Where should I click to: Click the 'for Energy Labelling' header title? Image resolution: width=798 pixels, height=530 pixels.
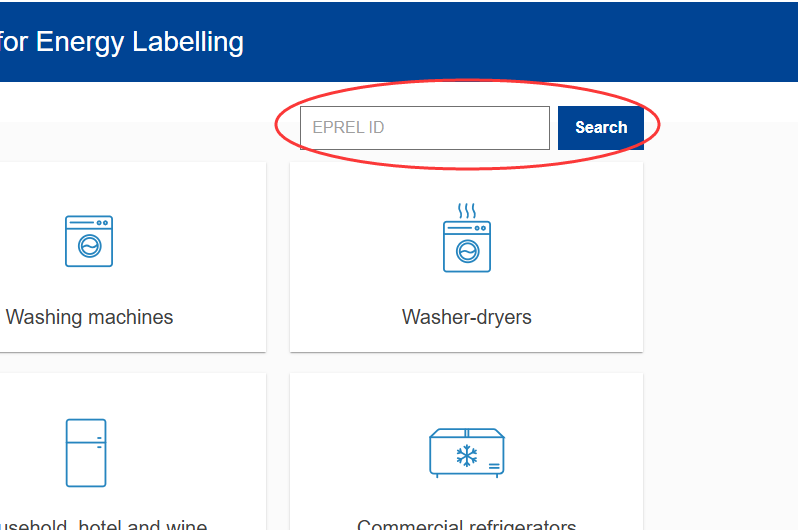click(121, 42)
